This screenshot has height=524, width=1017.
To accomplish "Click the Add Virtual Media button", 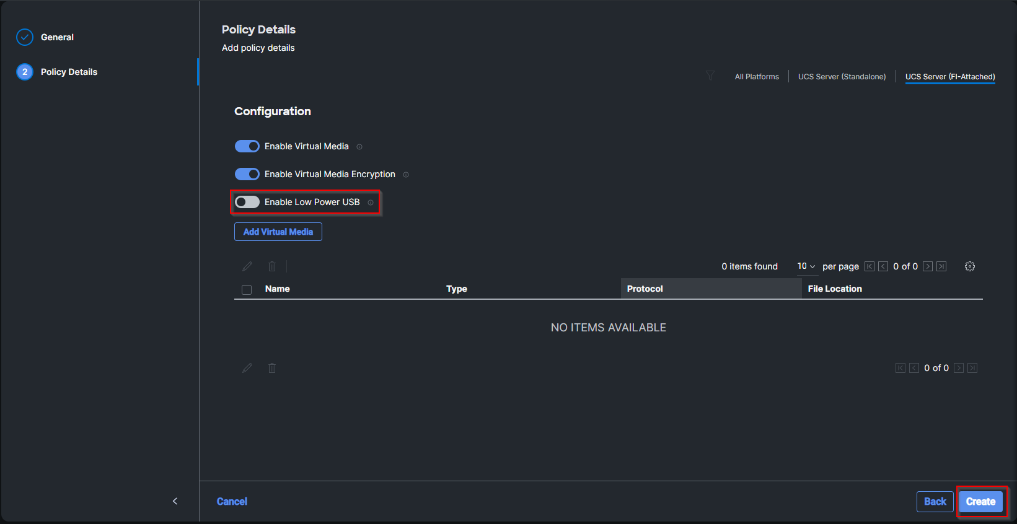I will pyautogui.click(x=278, y=232).
